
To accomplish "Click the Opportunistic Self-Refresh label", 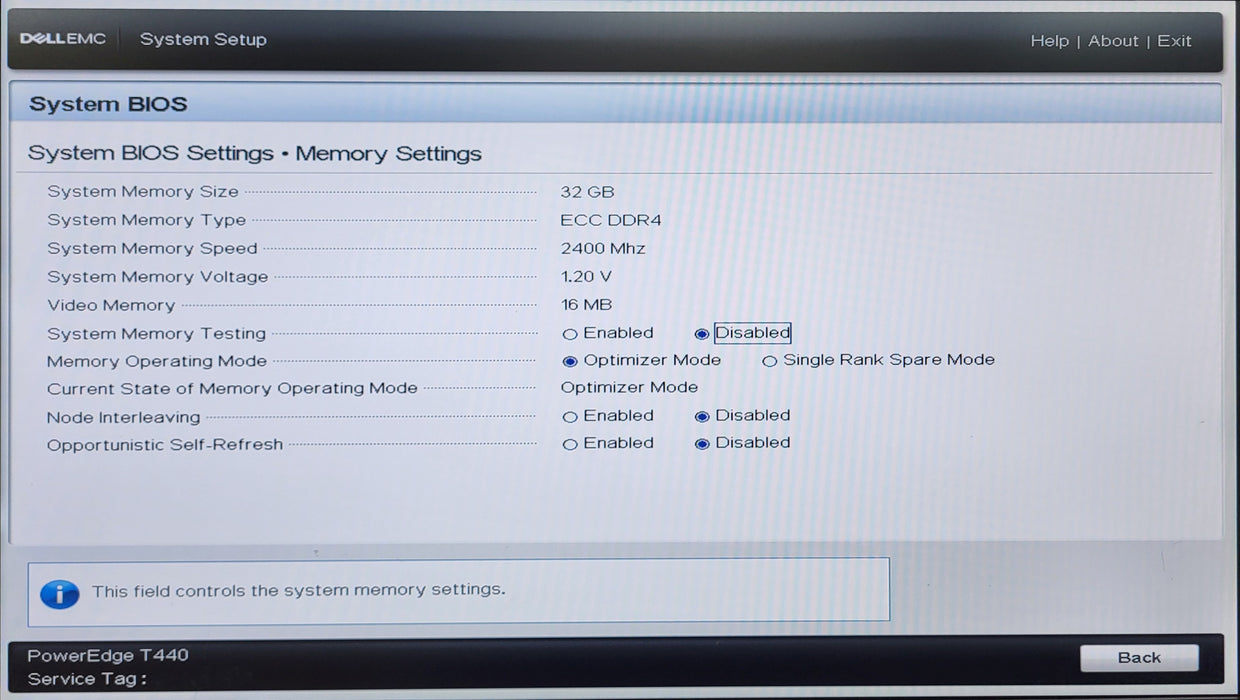I will click(165, 445).
